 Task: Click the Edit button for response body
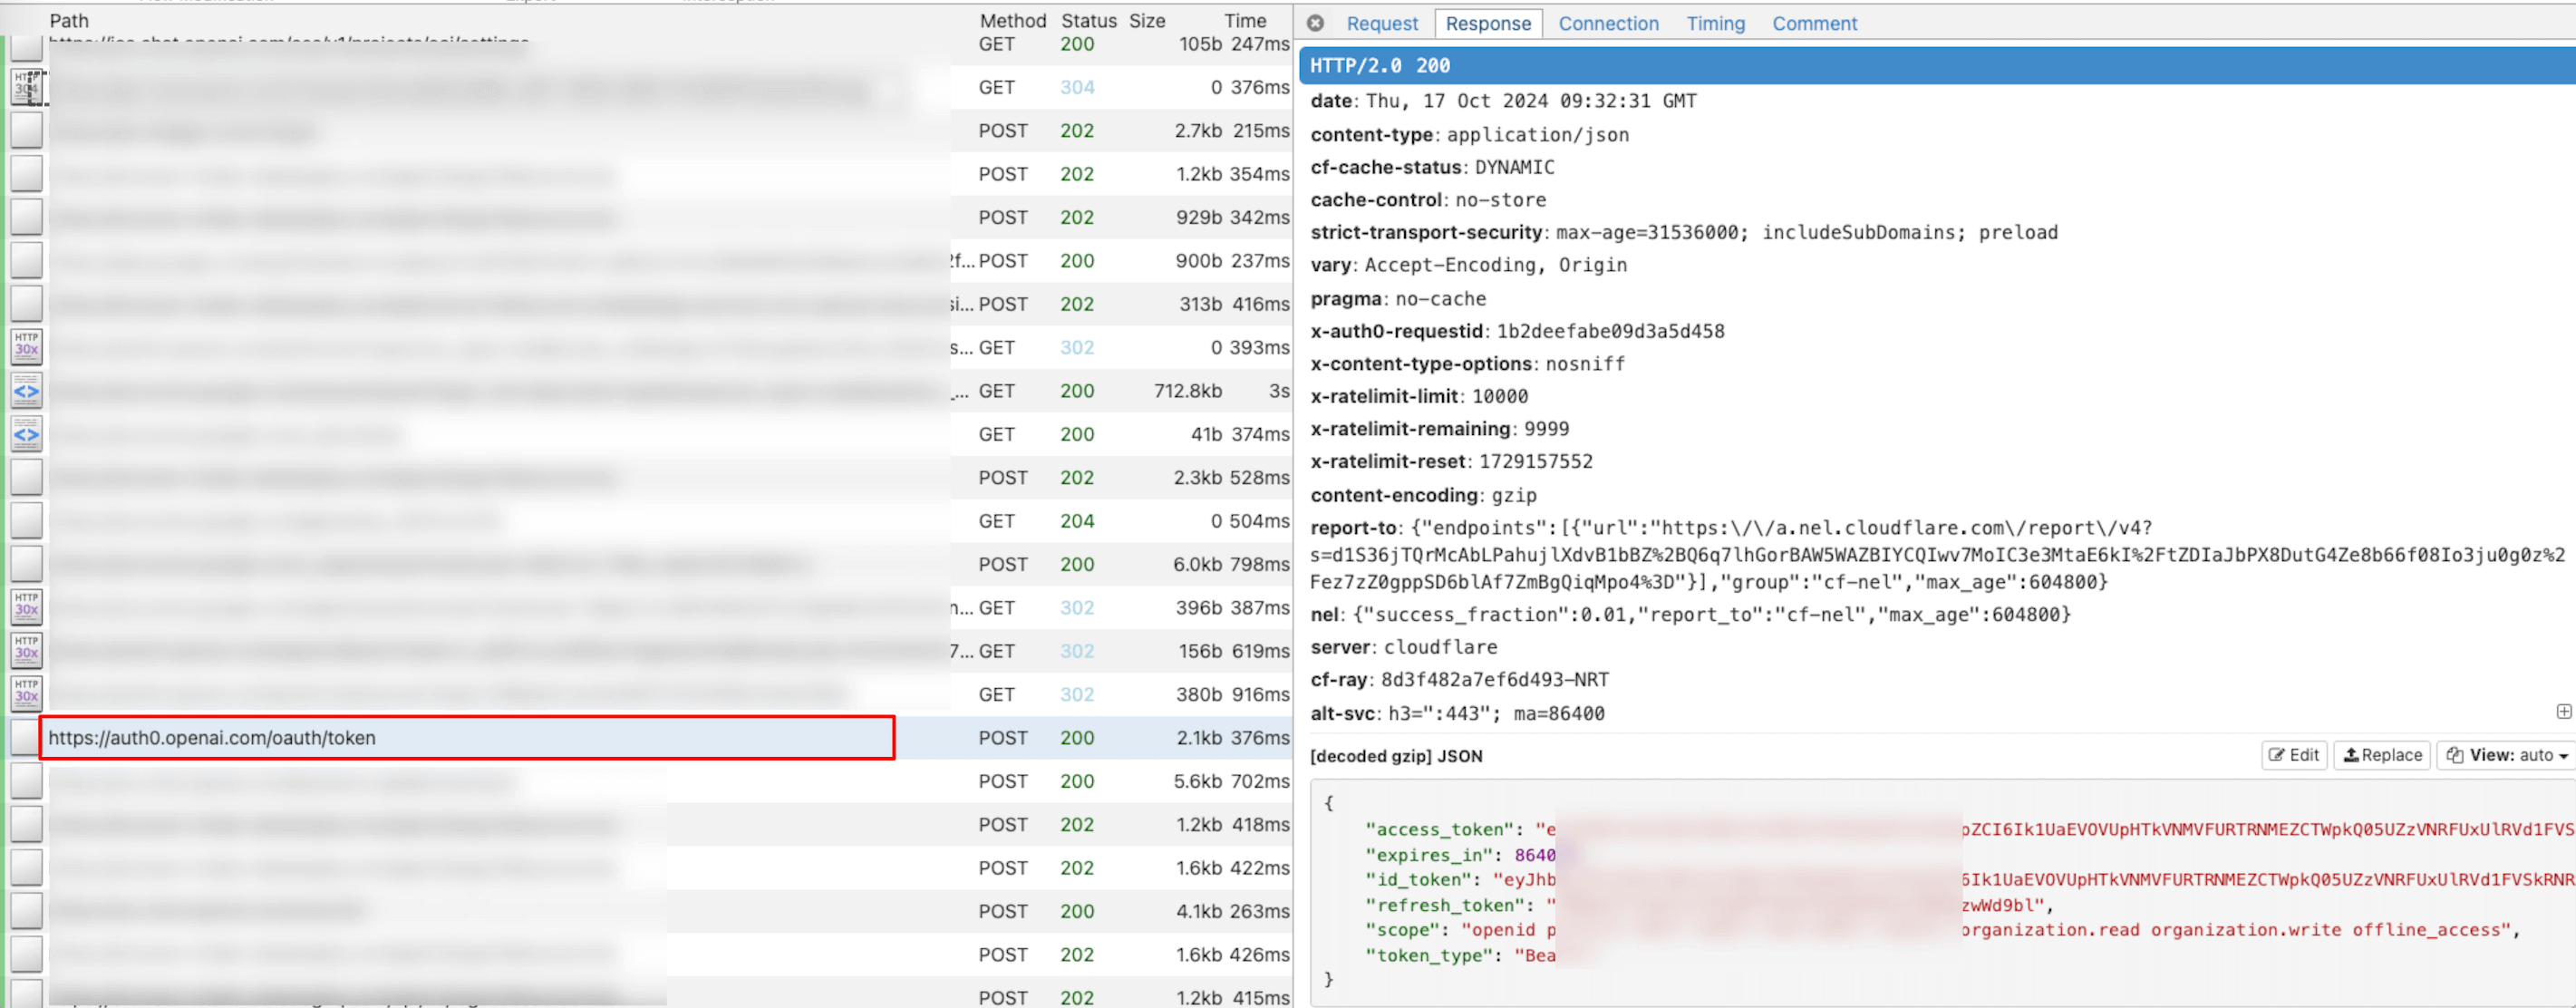pos(2294,755)
